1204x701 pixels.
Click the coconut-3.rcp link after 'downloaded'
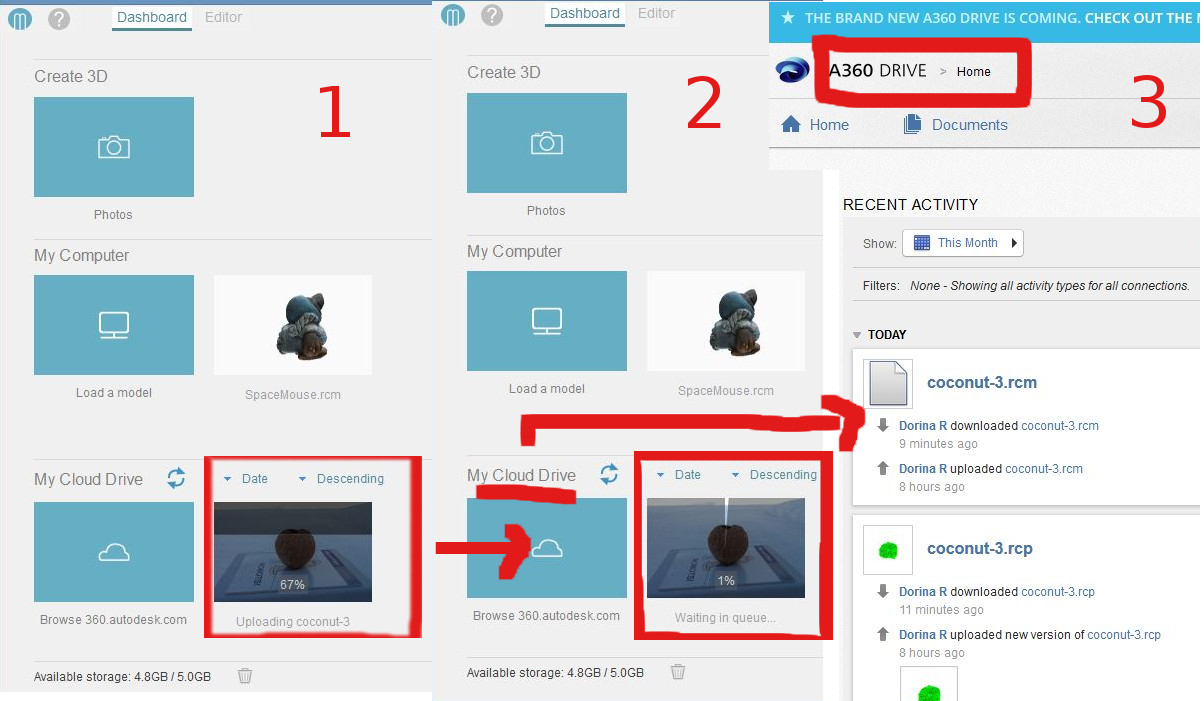coord(1058,592)
